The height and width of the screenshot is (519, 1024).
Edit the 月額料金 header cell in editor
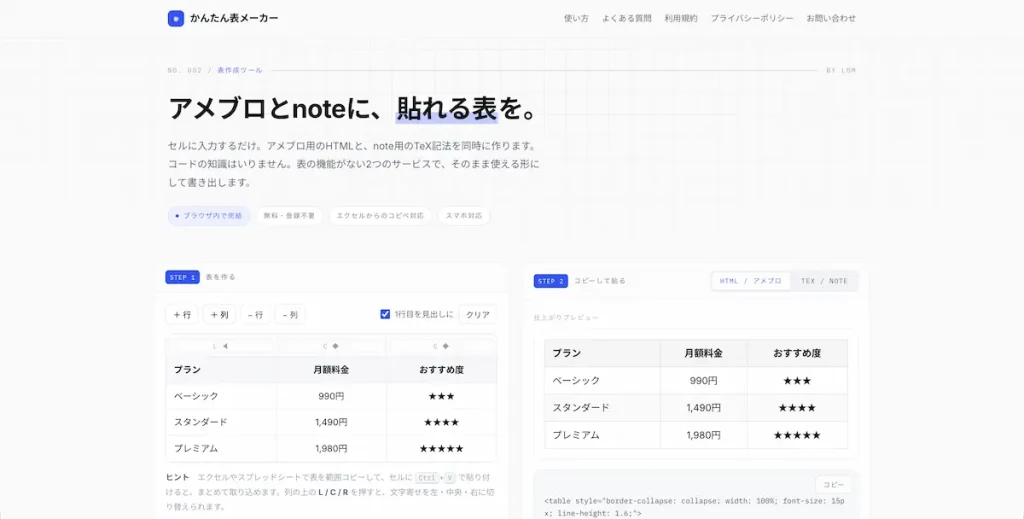click(x=331, y=370)
